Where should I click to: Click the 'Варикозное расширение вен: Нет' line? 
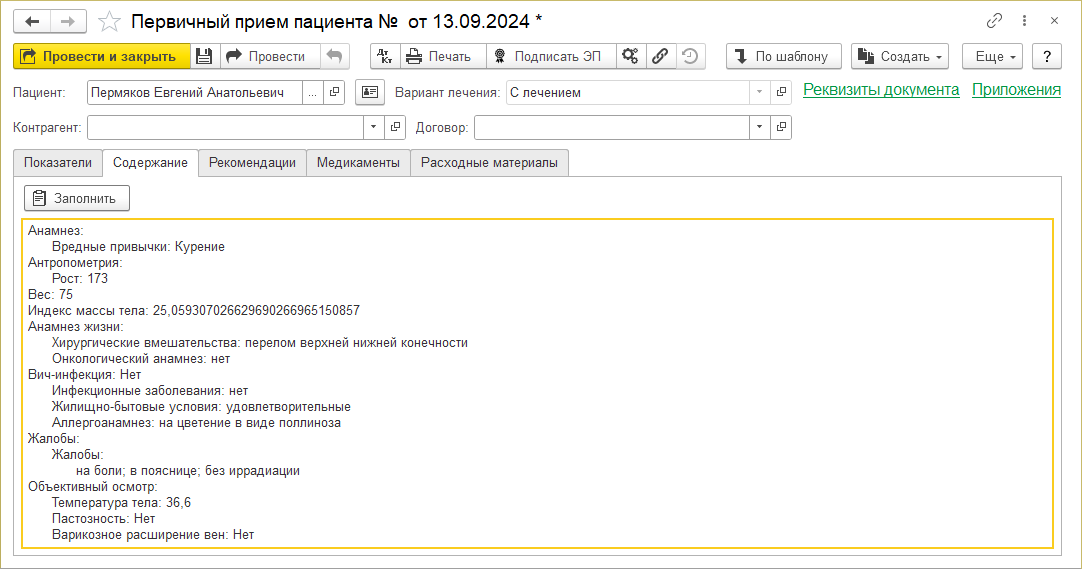pos(153,535)
